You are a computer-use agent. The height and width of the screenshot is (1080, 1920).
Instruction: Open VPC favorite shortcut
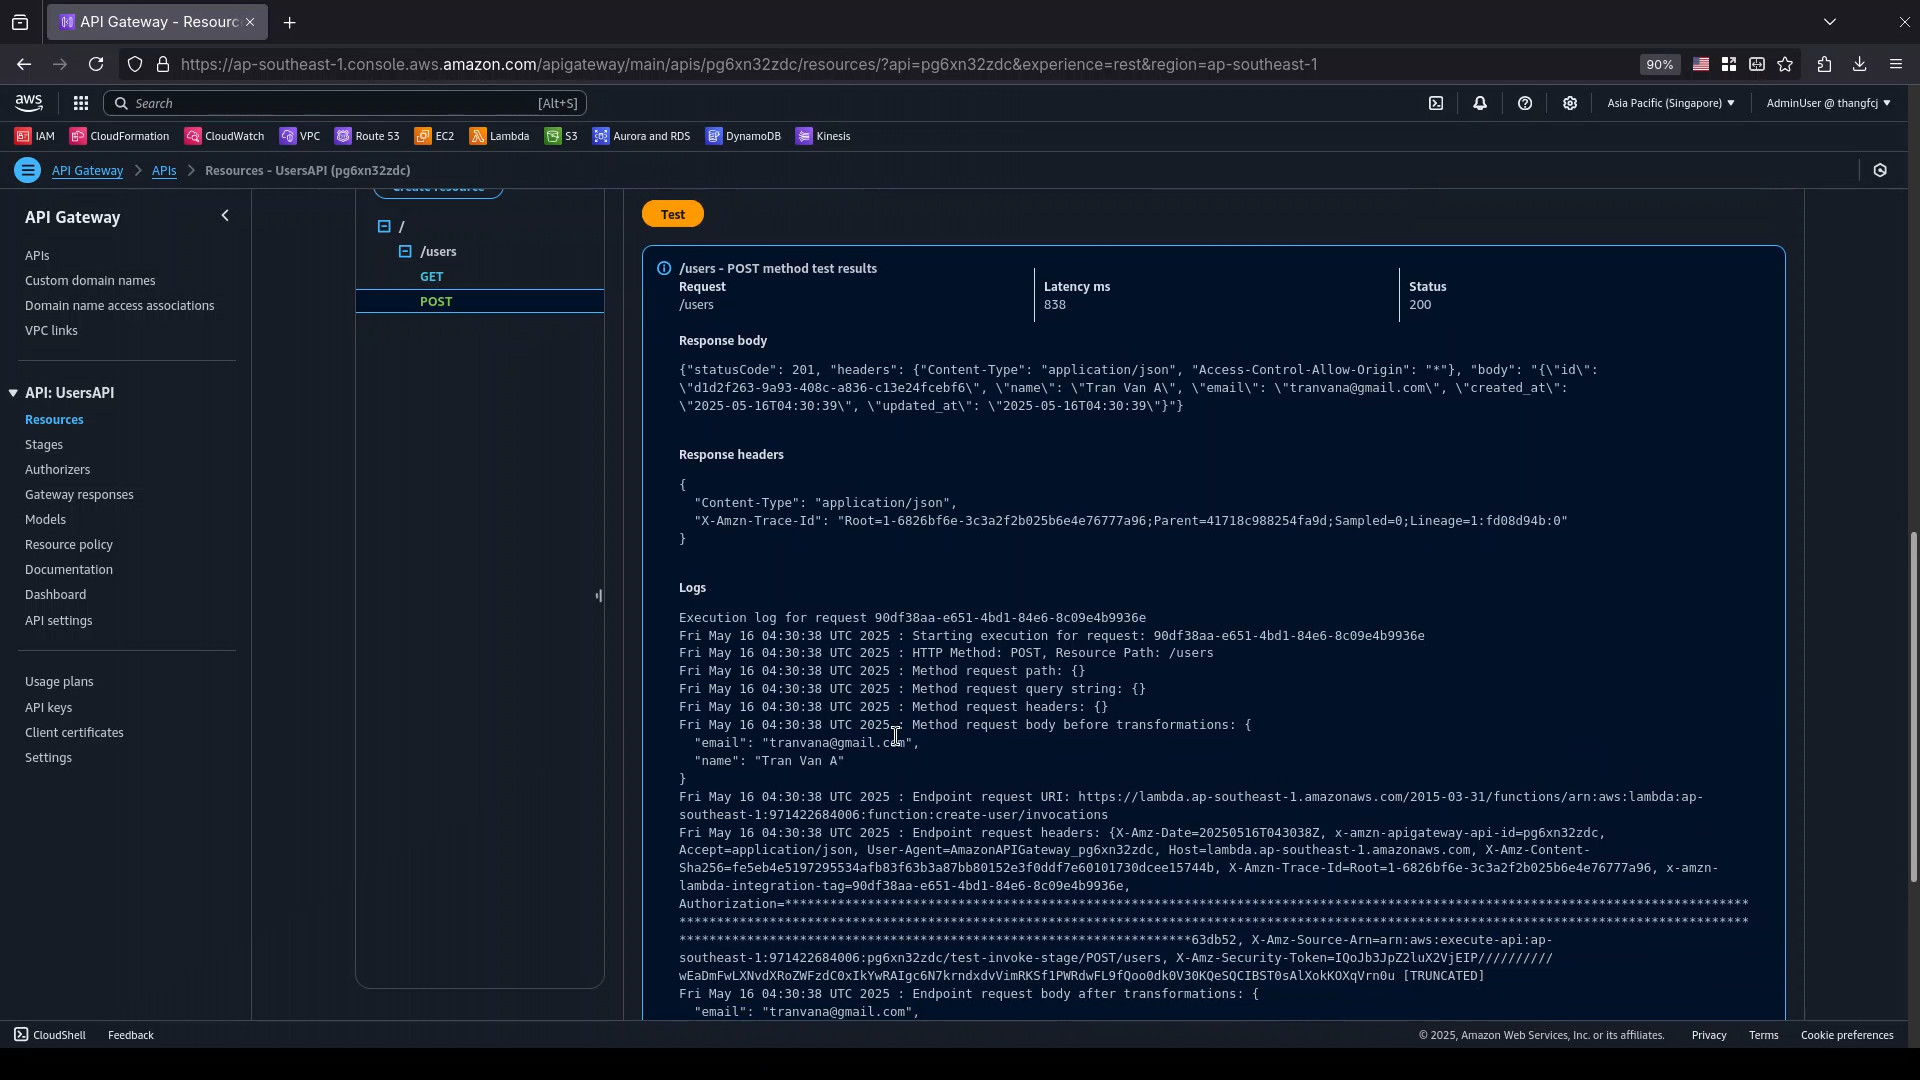301,136
